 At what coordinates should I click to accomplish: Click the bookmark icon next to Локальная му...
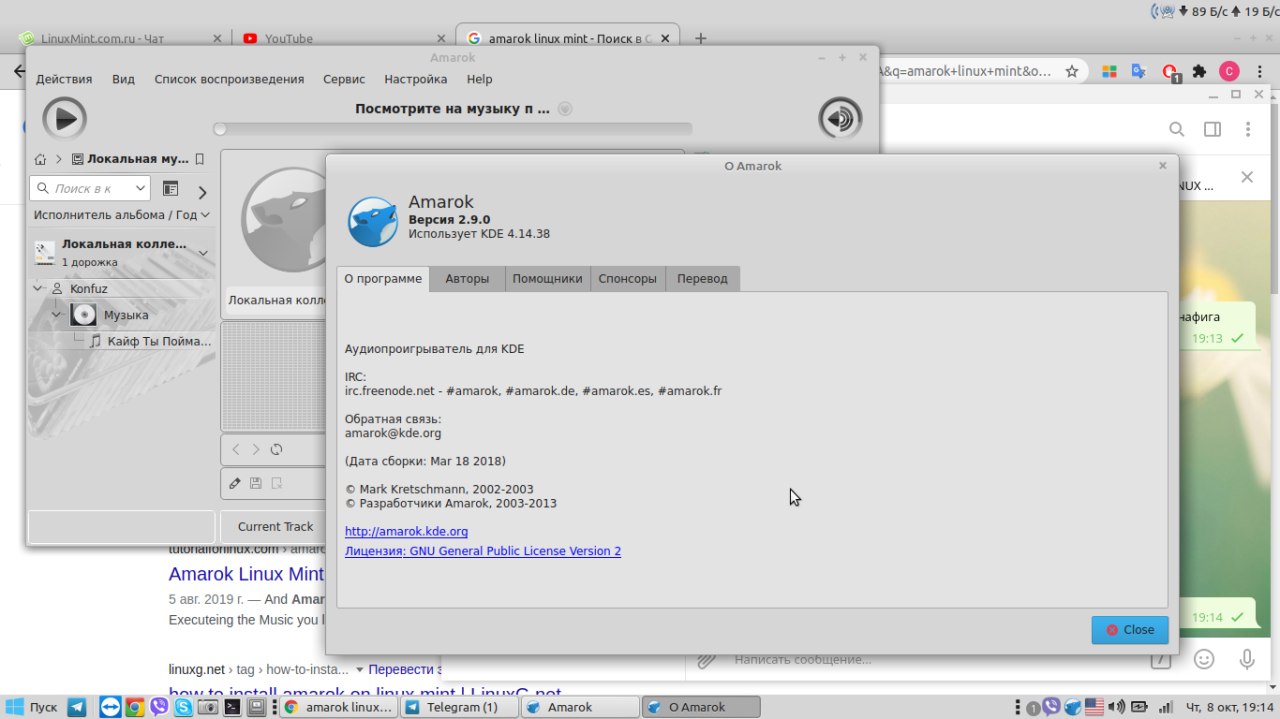pos(200,159)
